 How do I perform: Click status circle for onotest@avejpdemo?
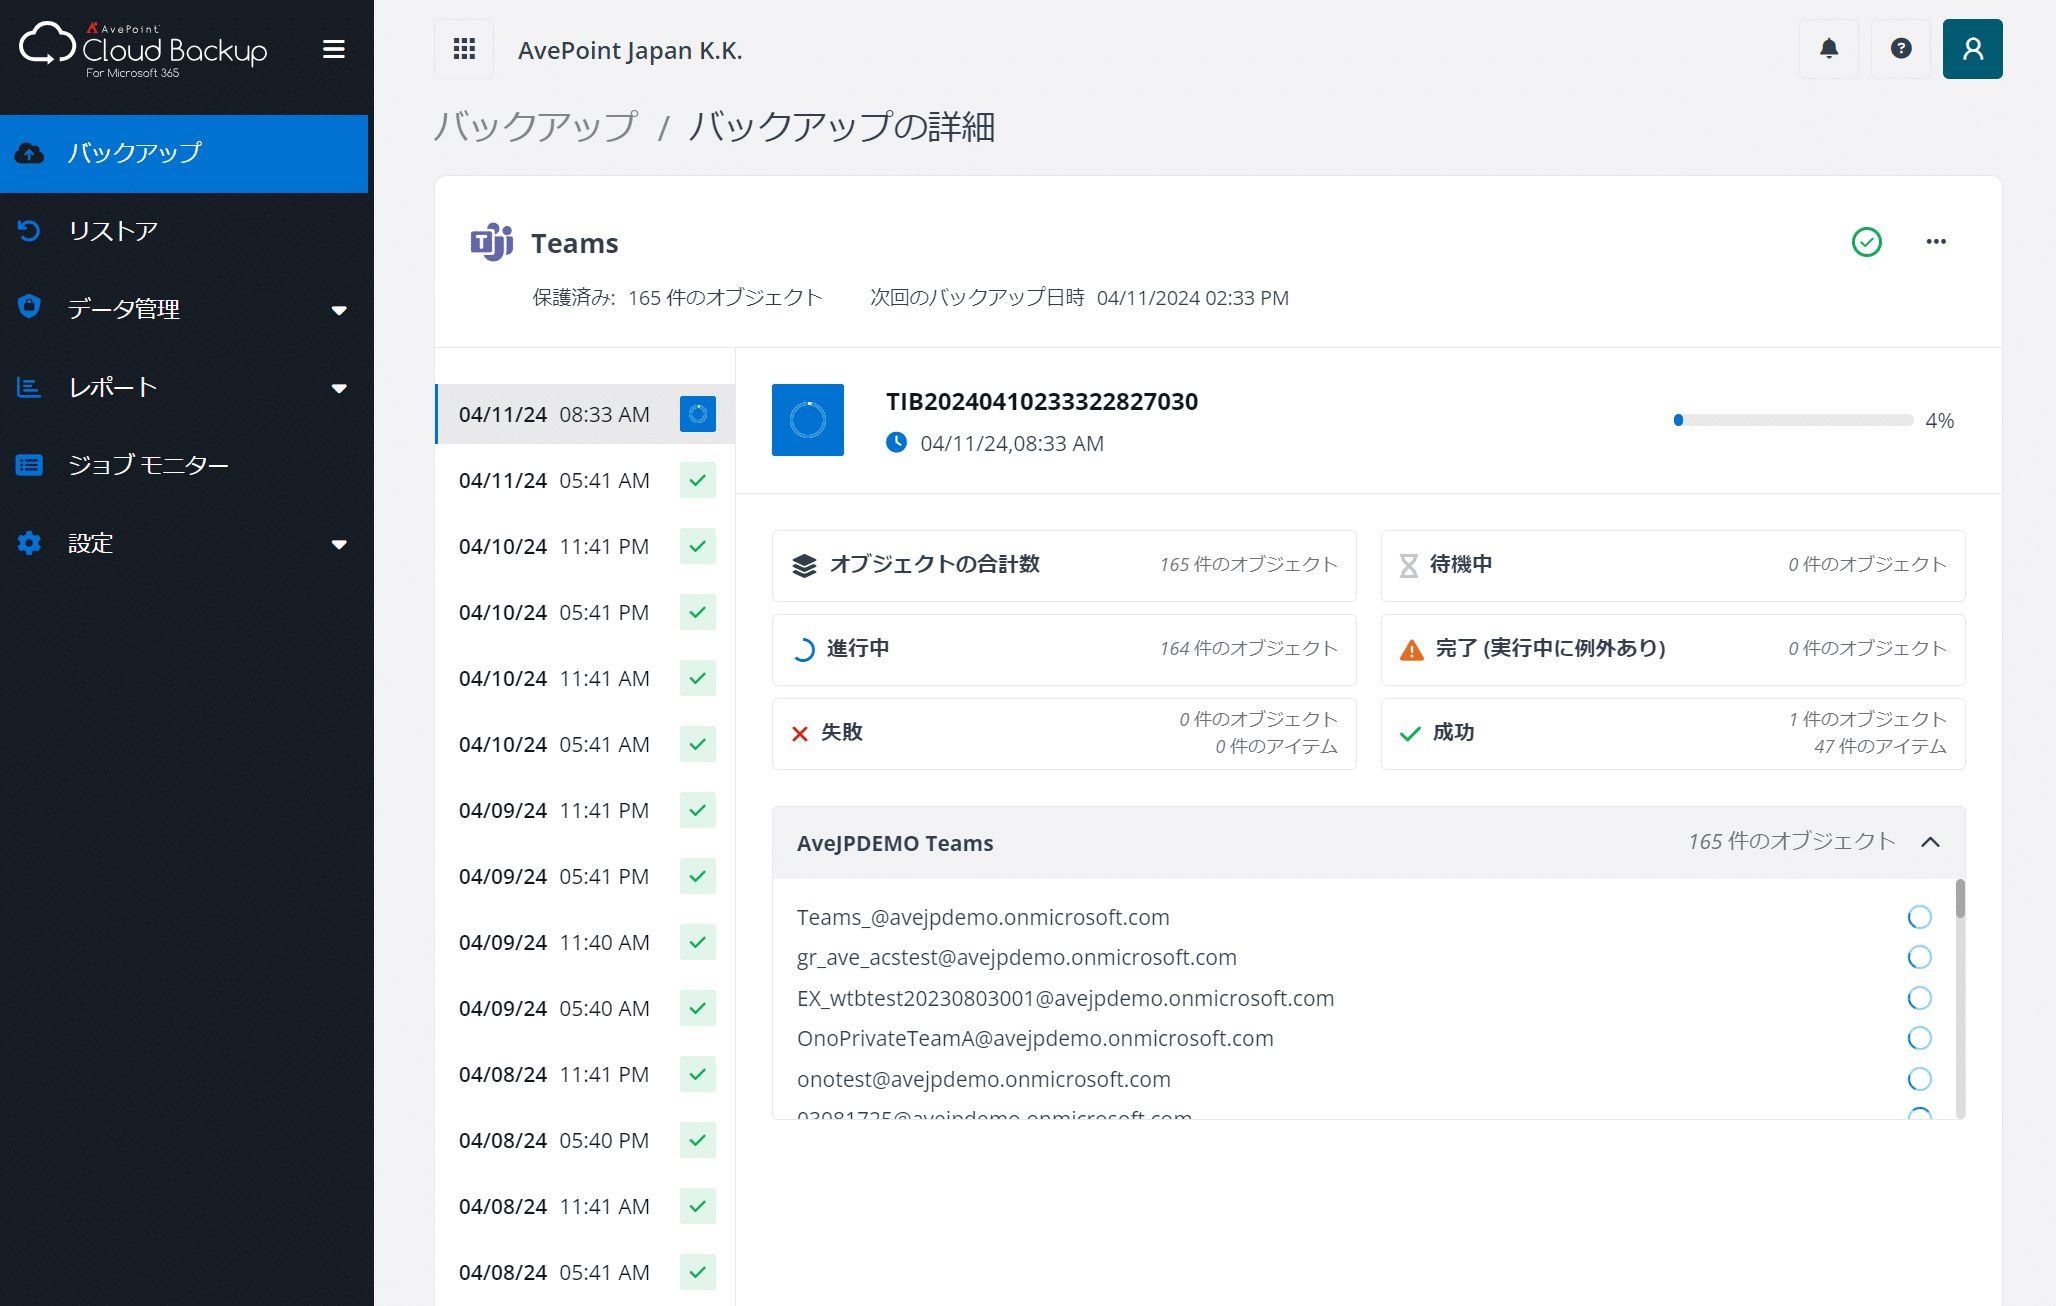pyautogui.click(x=1919, y=1079)
